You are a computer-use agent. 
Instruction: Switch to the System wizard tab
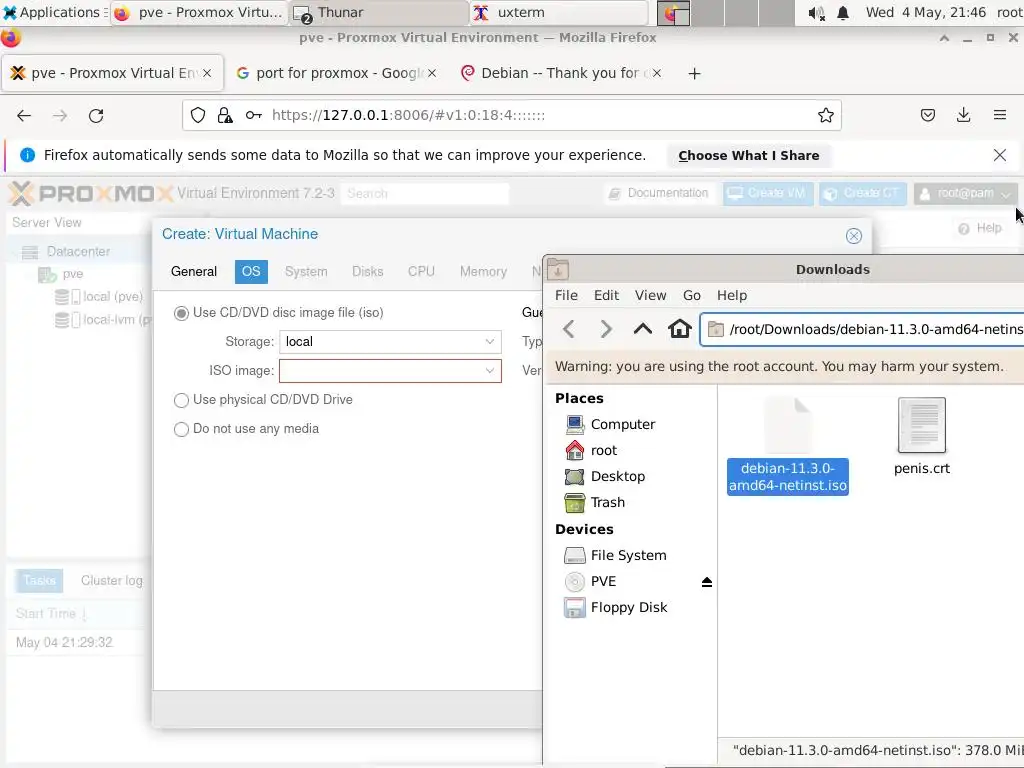click(306, 272)
